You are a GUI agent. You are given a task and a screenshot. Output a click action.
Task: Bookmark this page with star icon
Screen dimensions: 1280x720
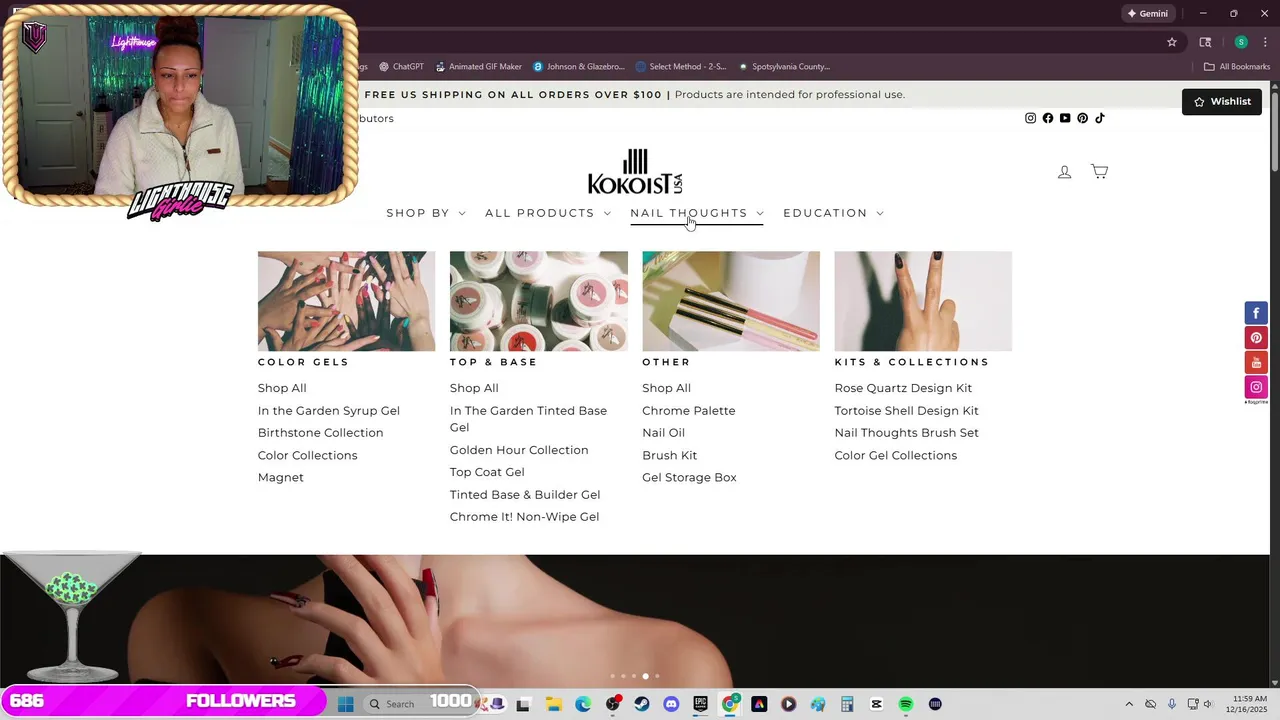click(x=1172, y=42)
